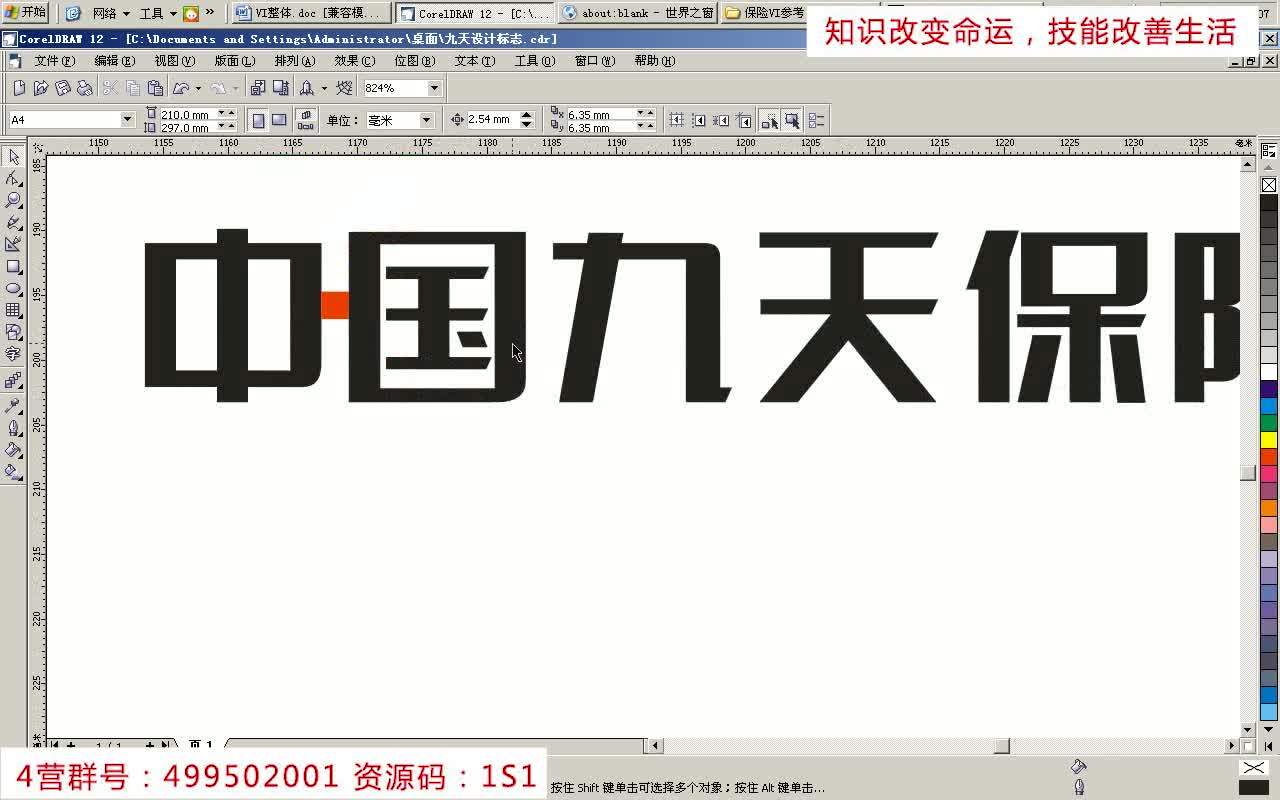Toggle landscape page orientation
Screen dimensions: 1280x800
(x=278, y=119)
